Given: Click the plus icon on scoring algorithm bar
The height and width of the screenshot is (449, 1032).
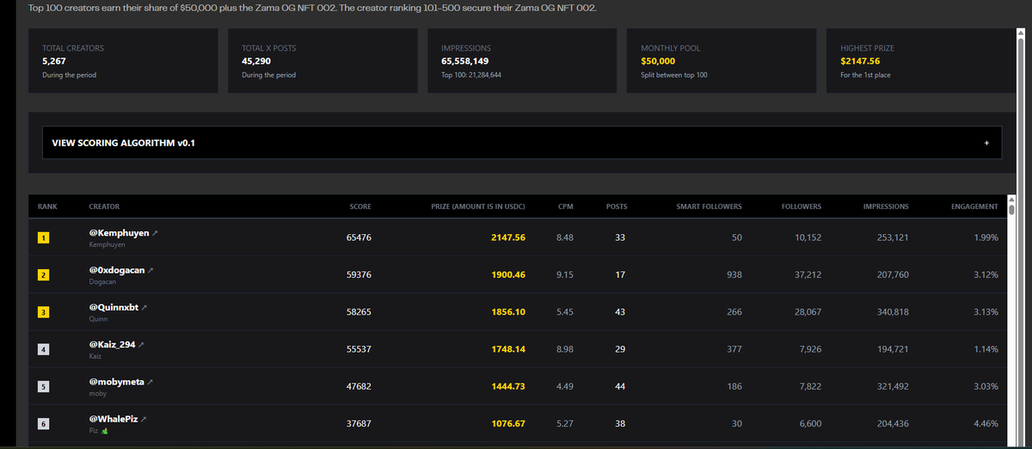Looking at the screenshot, I should tap(986, 143).
